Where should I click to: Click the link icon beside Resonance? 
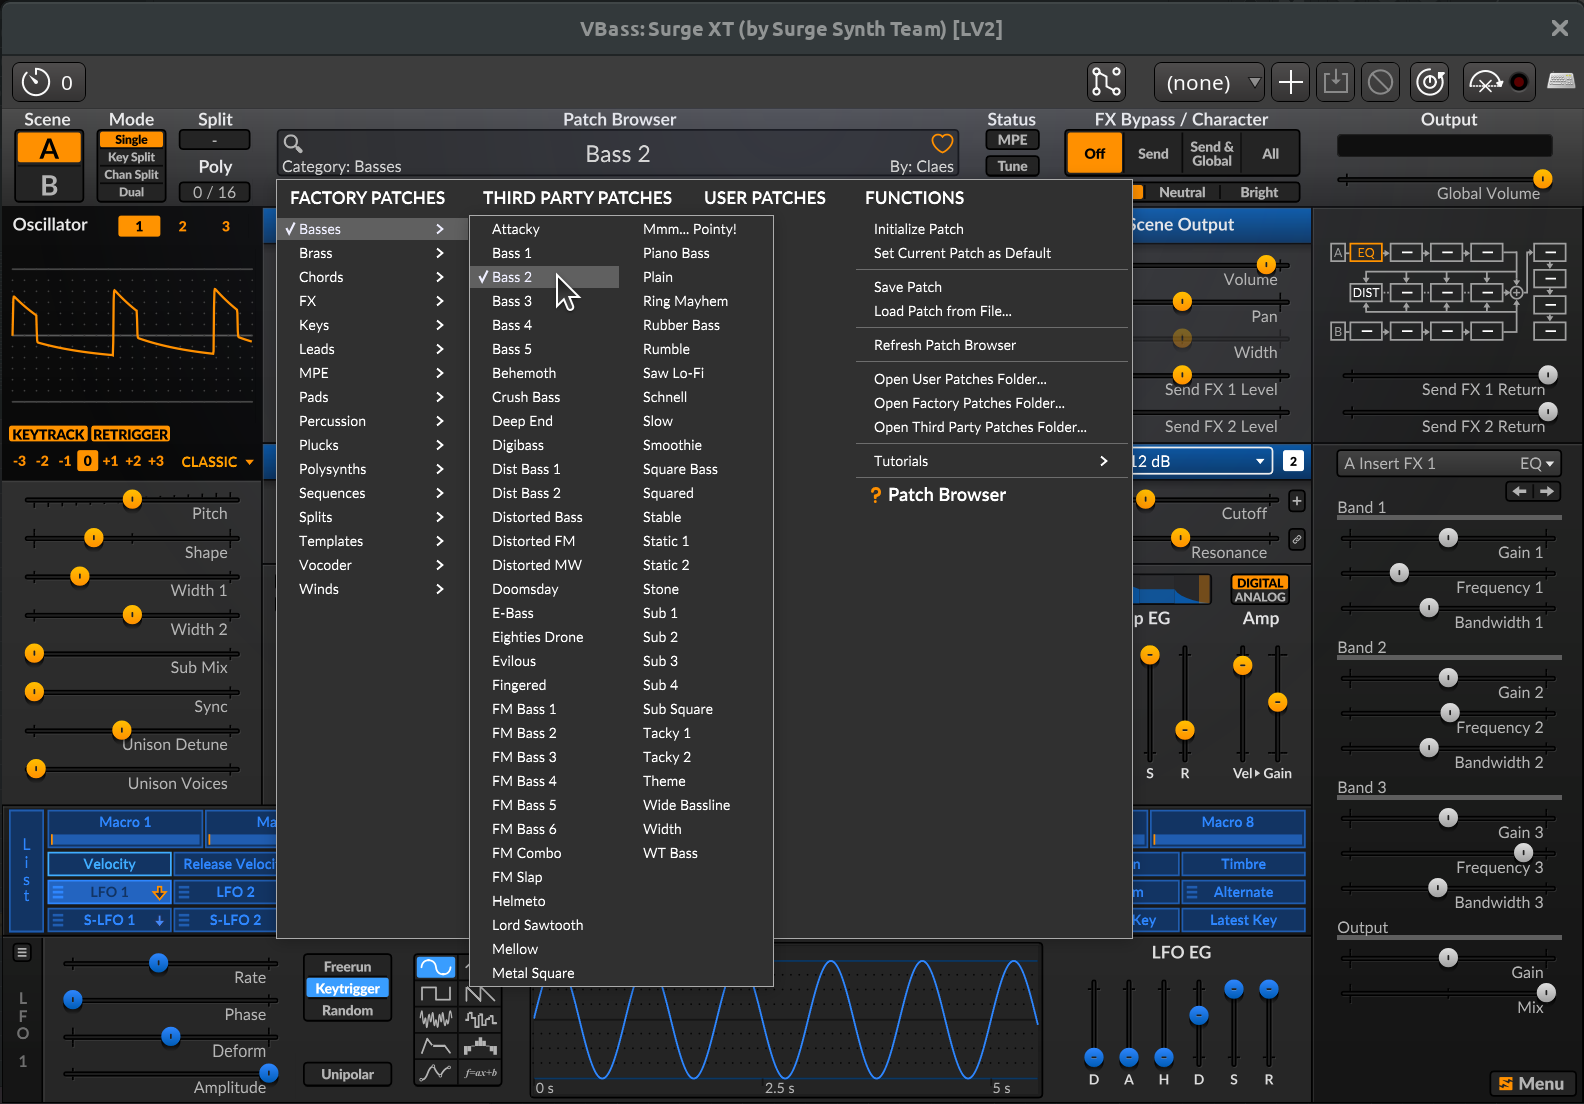click(x=1296, y=539)
